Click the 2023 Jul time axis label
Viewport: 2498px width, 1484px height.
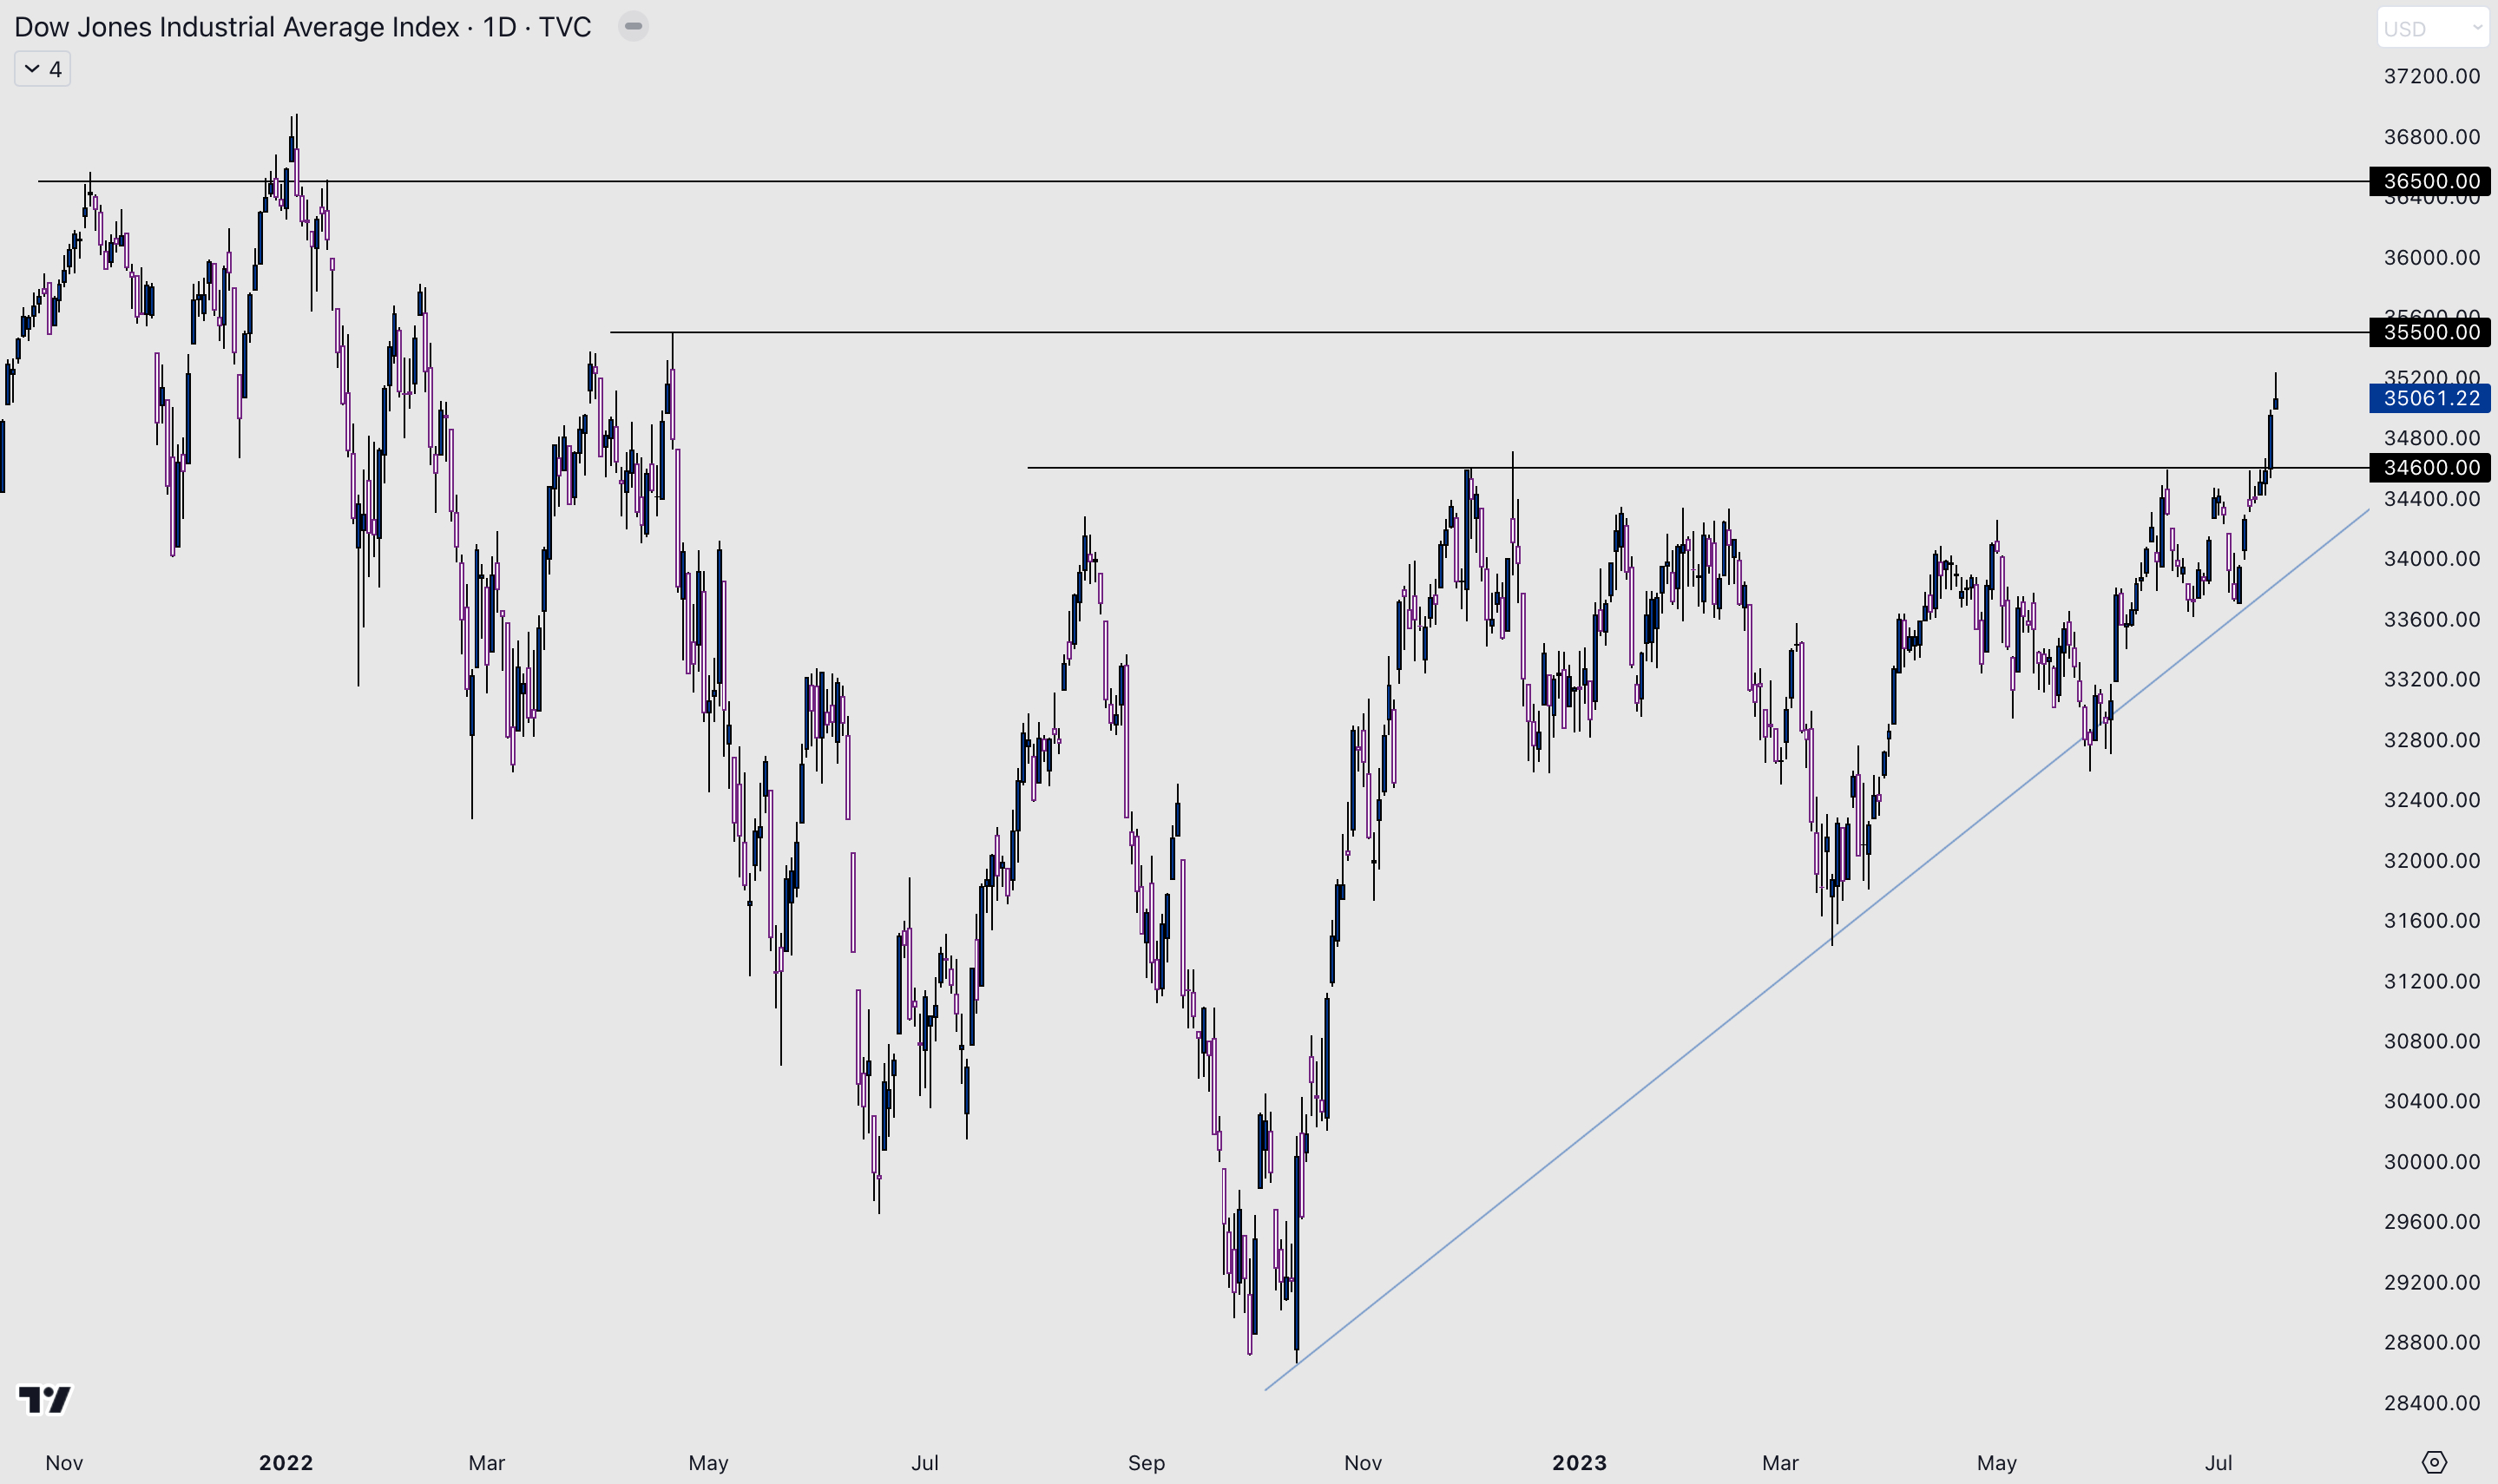pos(2218,1463)
